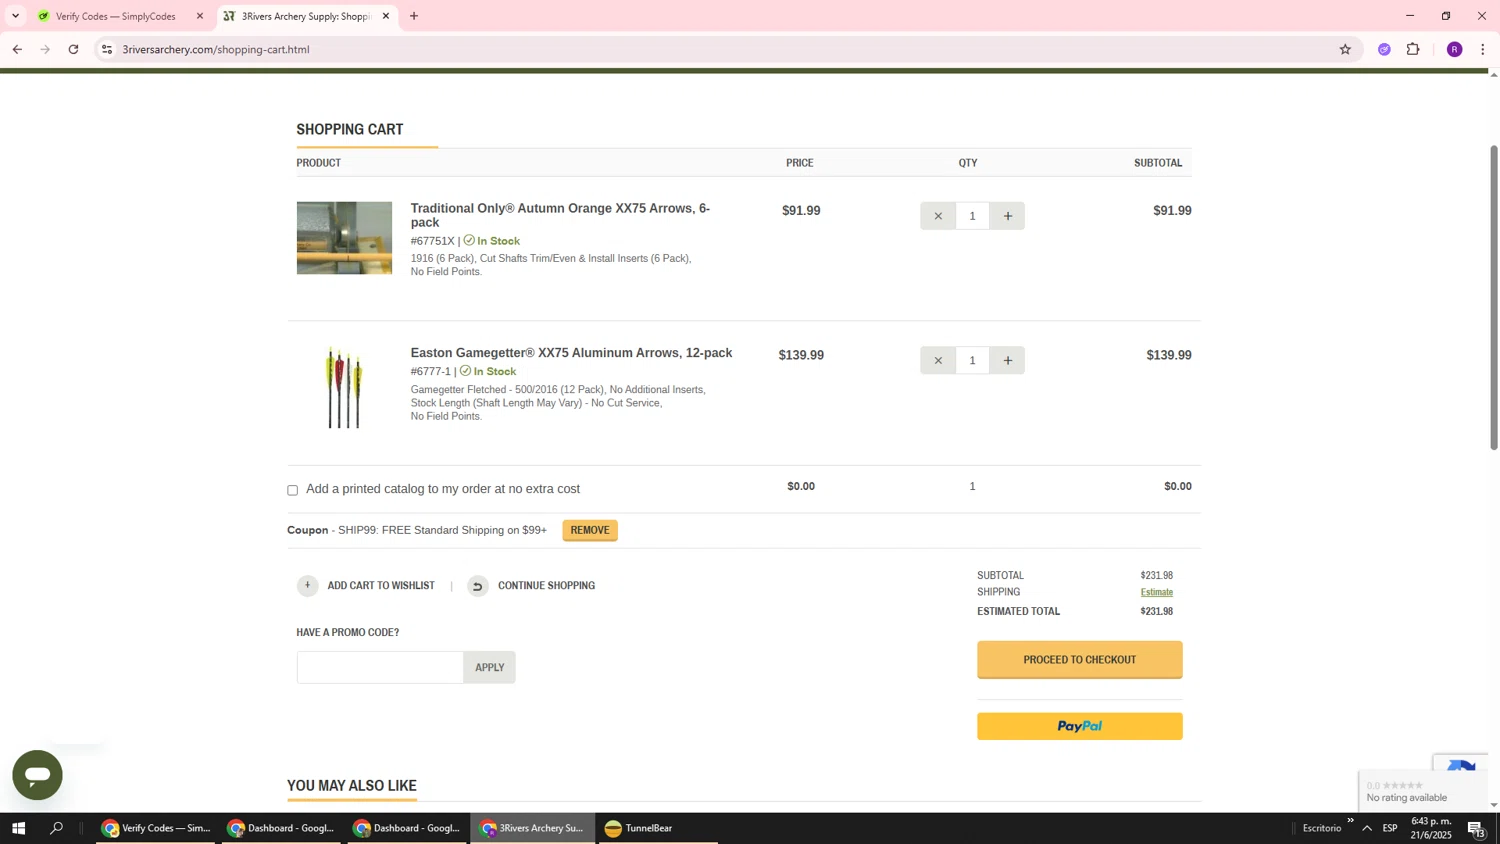This screenshot has height=844, width=1500.
Task: Increase quantity of Easton Gamegetter Arrows
Action: tap(1007, 360)
